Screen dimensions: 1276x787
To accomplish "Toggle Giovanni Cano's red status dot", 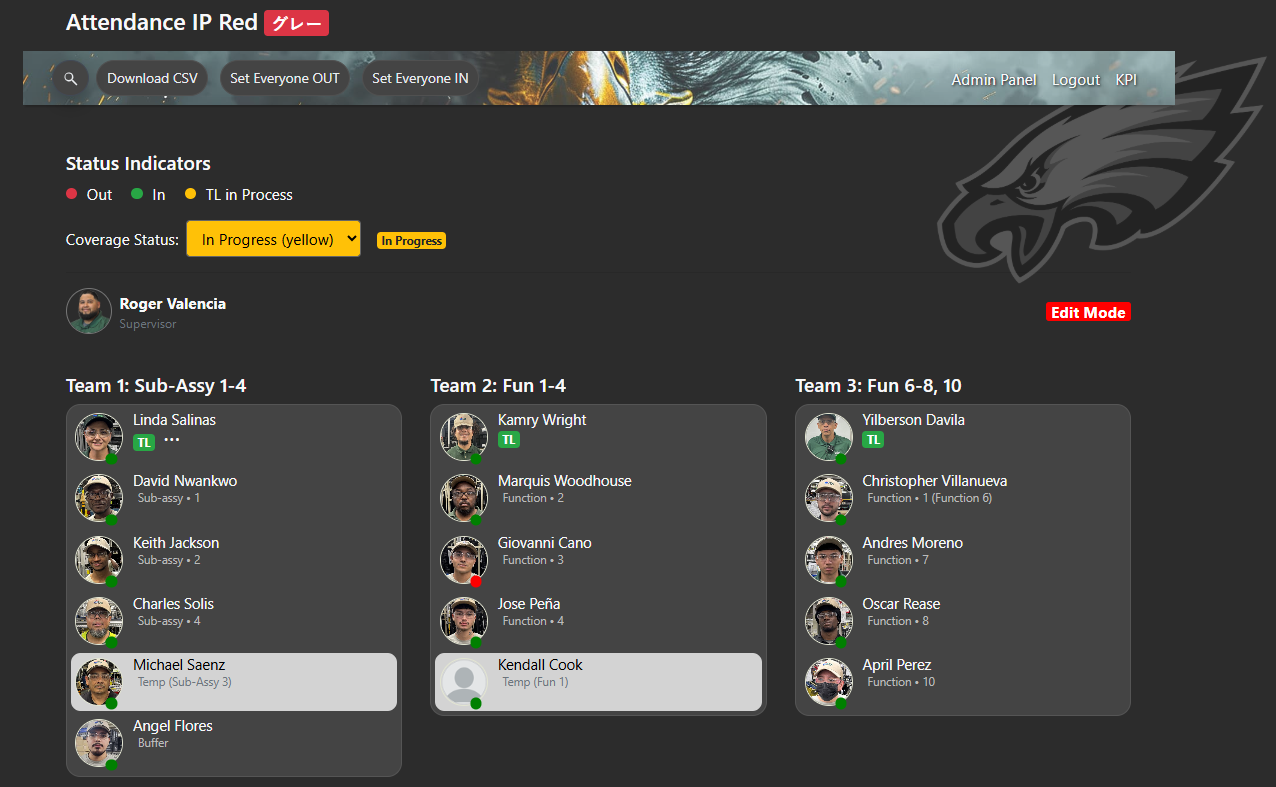I will [476, 581].
